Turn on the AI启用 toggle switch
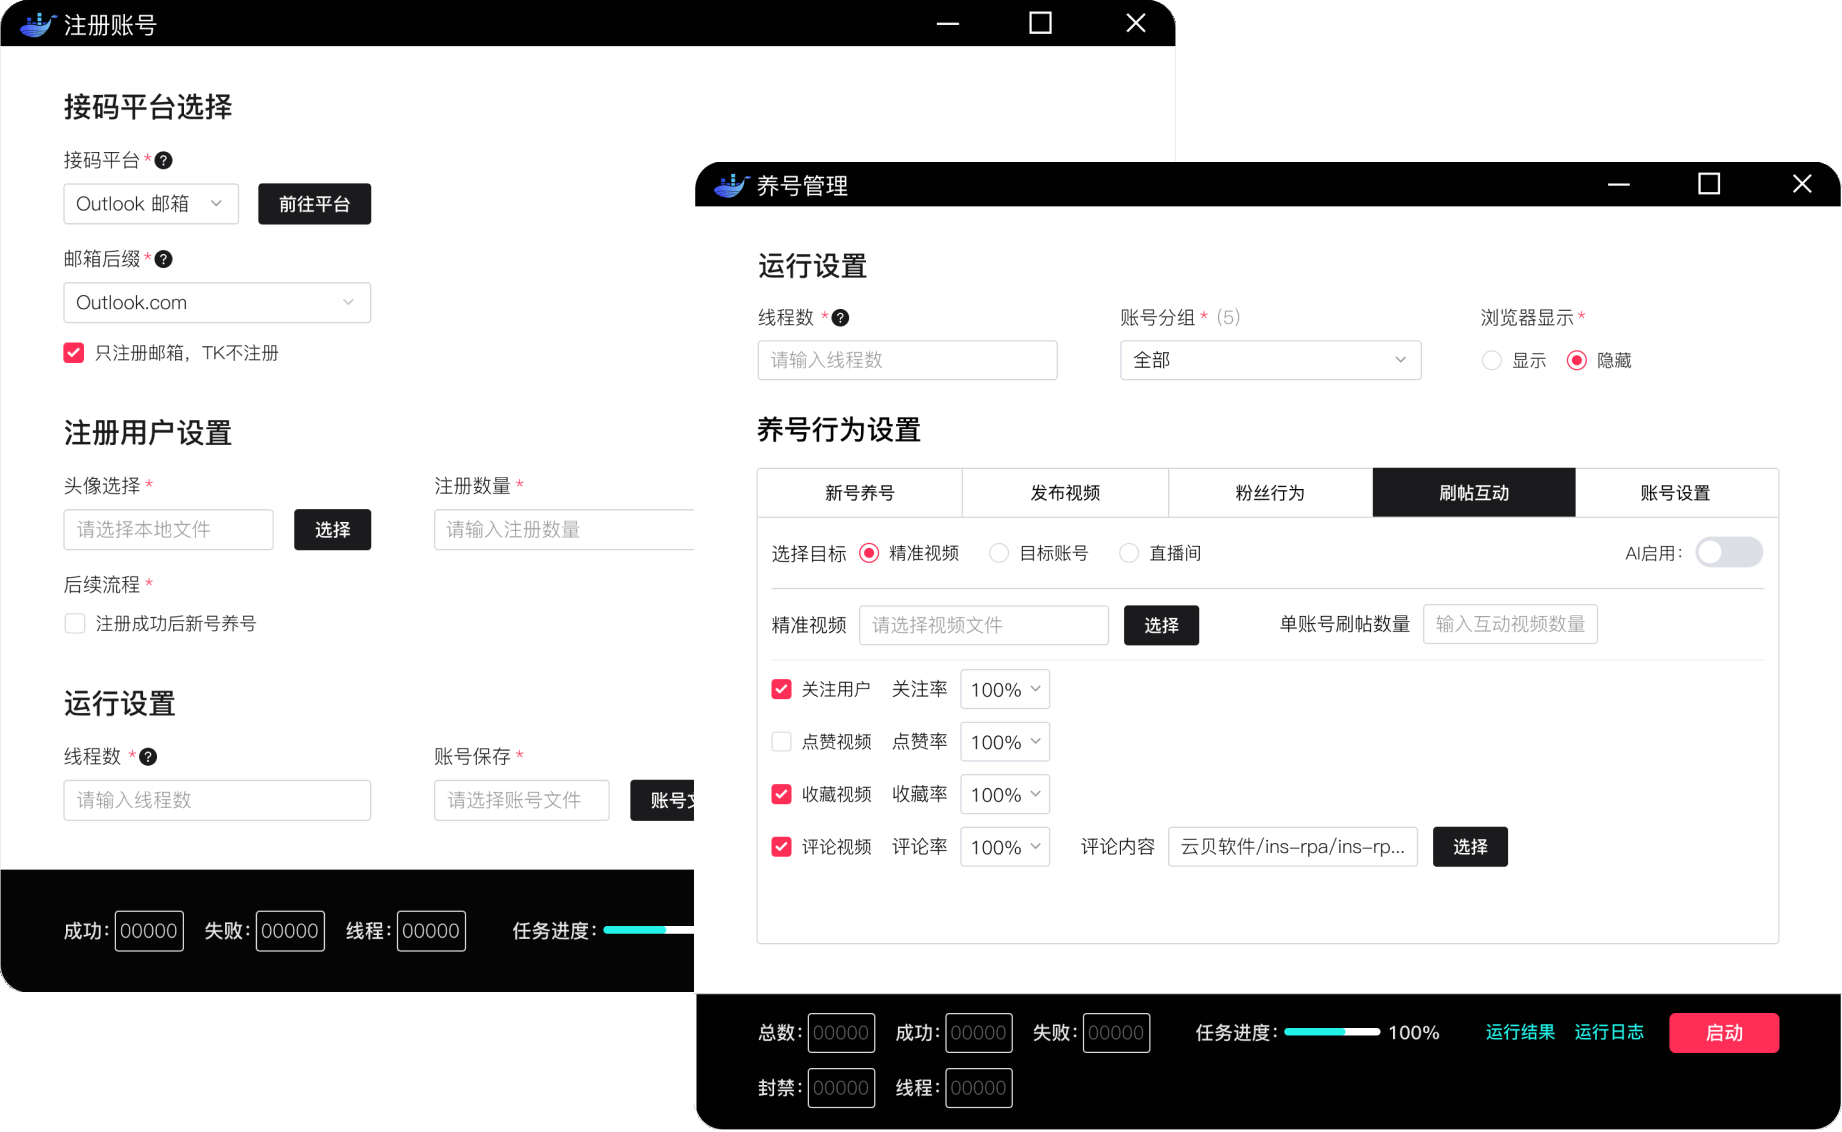Screen dimensions: 1842x1132 coord(1728,553)
